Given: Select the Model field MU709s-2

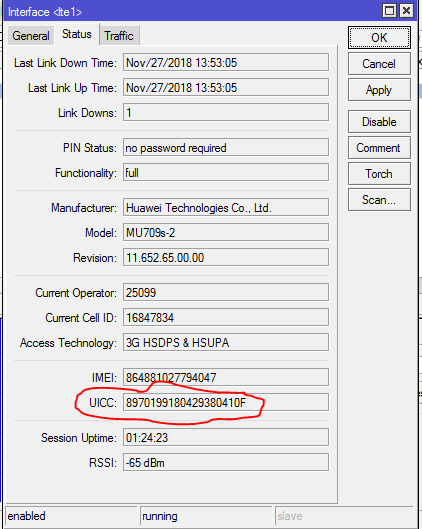Looking at the screenshot, I should click(x=226, y=232).
